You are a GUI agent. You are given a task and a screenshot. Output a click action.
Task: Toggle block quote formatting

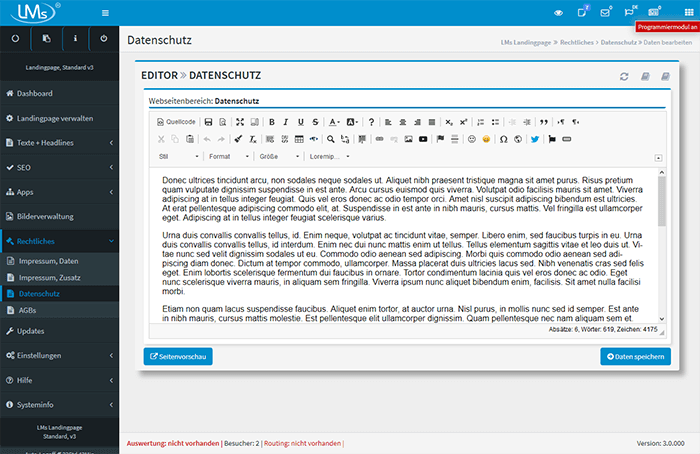pyautogui.click(x=544, y=122)
